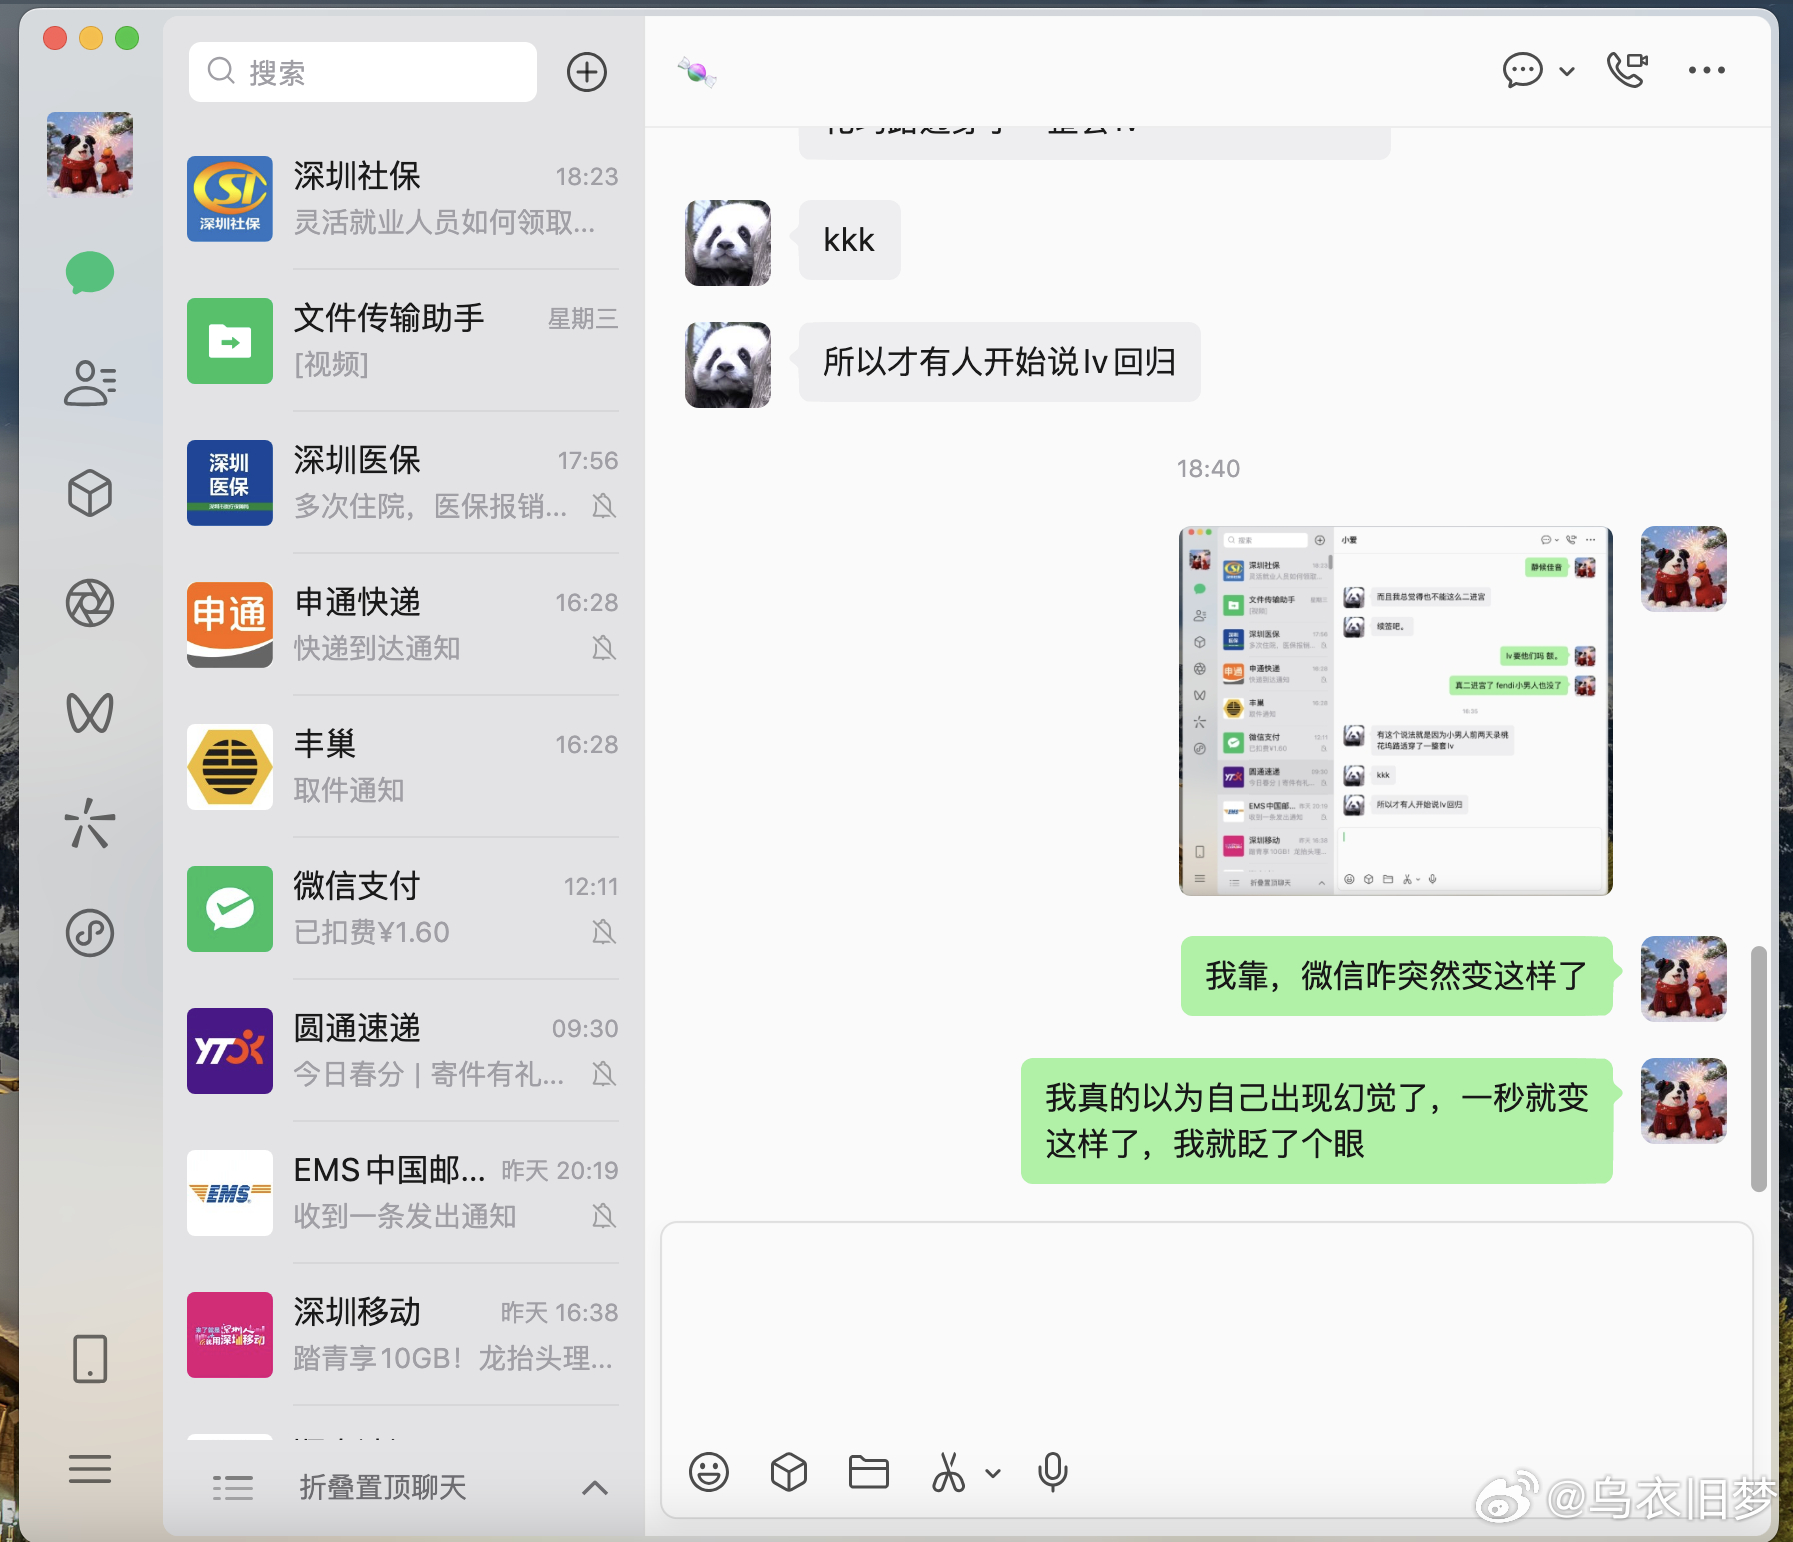Unmute notifications for 微信支付 chat

pos(603,933)
